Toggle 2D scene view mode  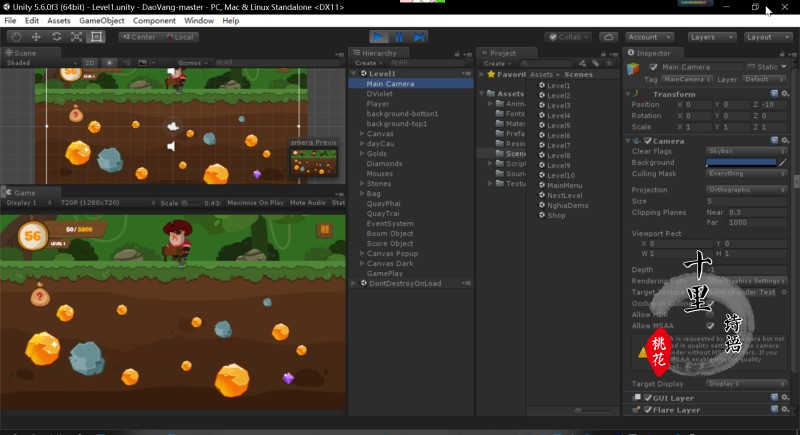click(x=90, y=62)
